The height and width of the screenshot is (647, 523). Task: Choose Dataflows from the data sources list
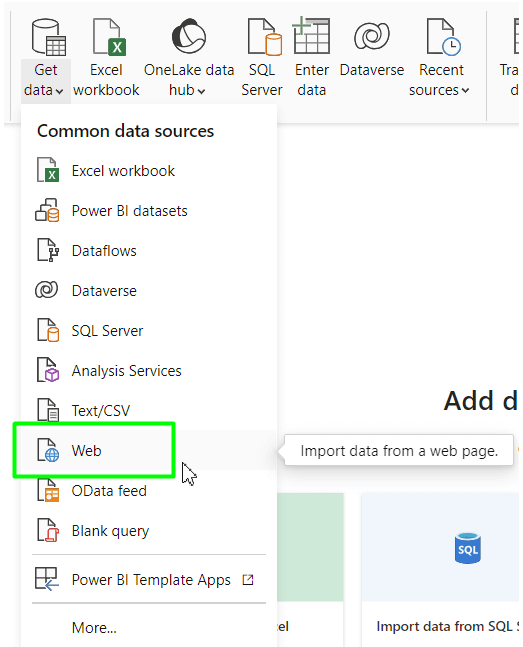click(x=149, y=250)
